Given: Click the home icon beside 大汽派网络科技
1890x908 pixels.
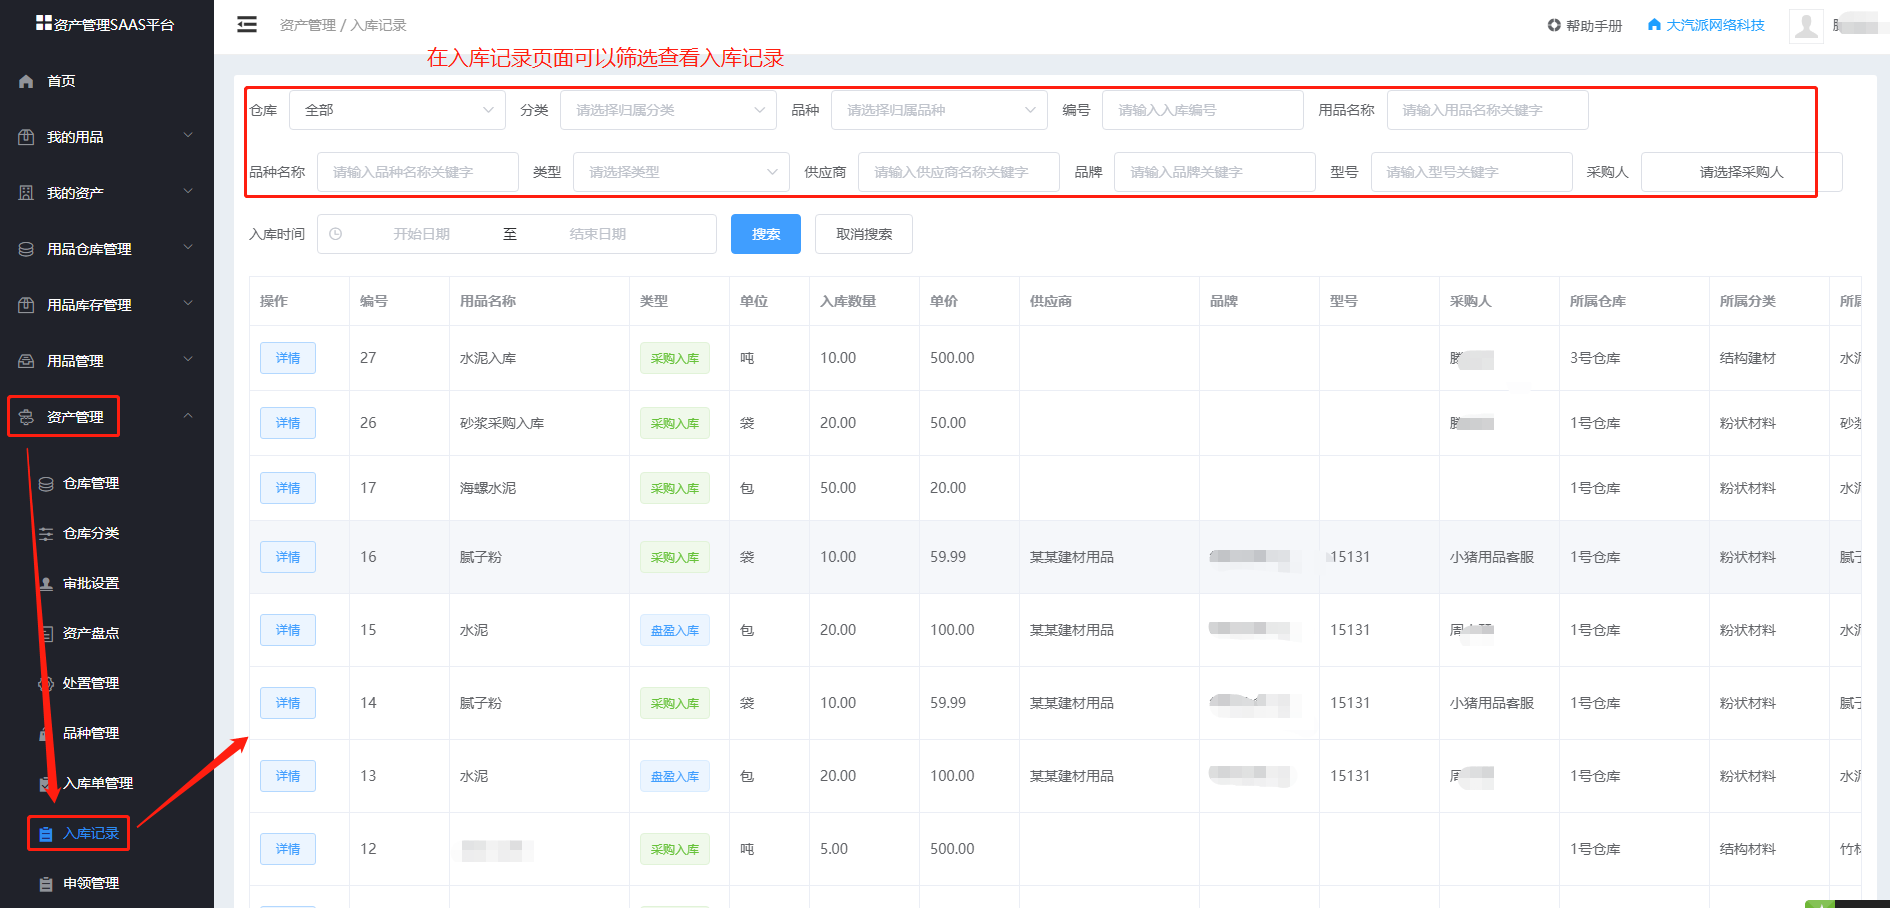Looking at the screenshot, I should click(x=1654, y=25).
